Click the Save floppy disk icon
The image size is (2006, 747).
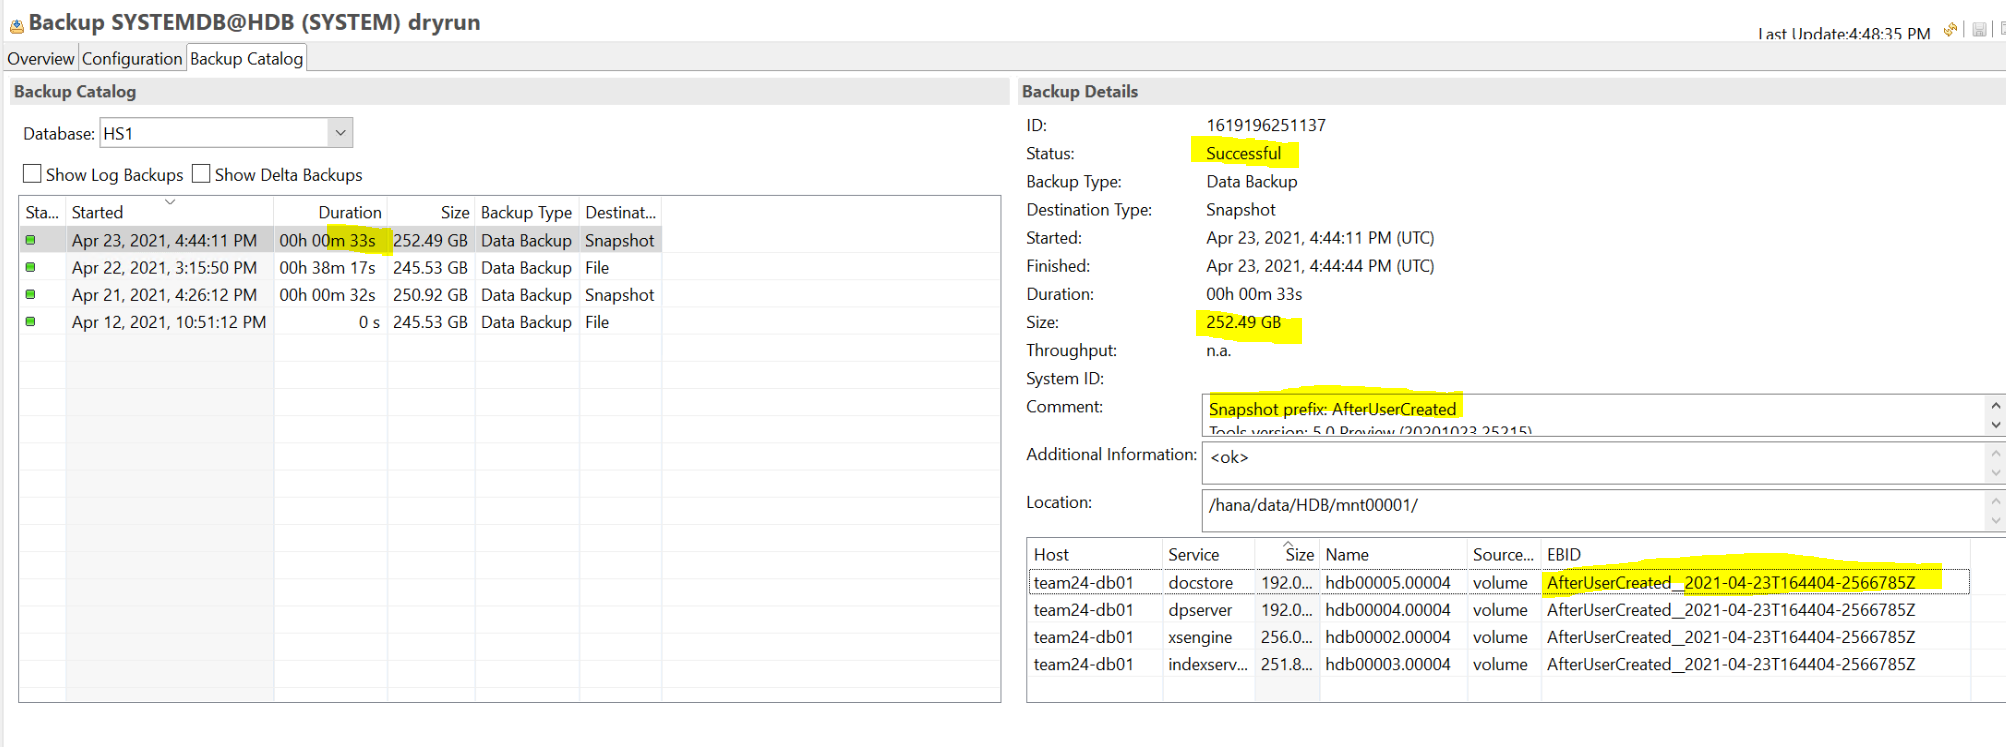point(1979,30)
